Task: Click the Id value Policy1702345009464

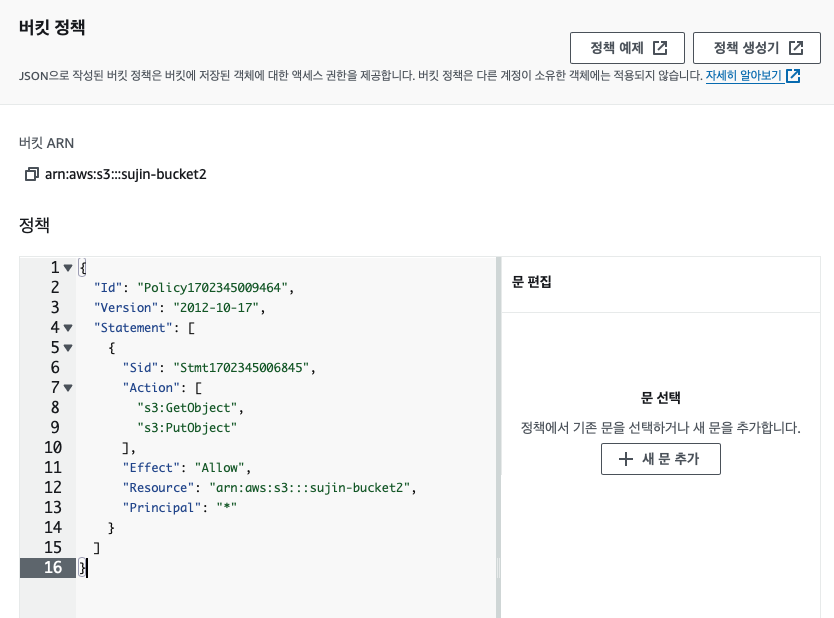Action: tap(212, 288)
